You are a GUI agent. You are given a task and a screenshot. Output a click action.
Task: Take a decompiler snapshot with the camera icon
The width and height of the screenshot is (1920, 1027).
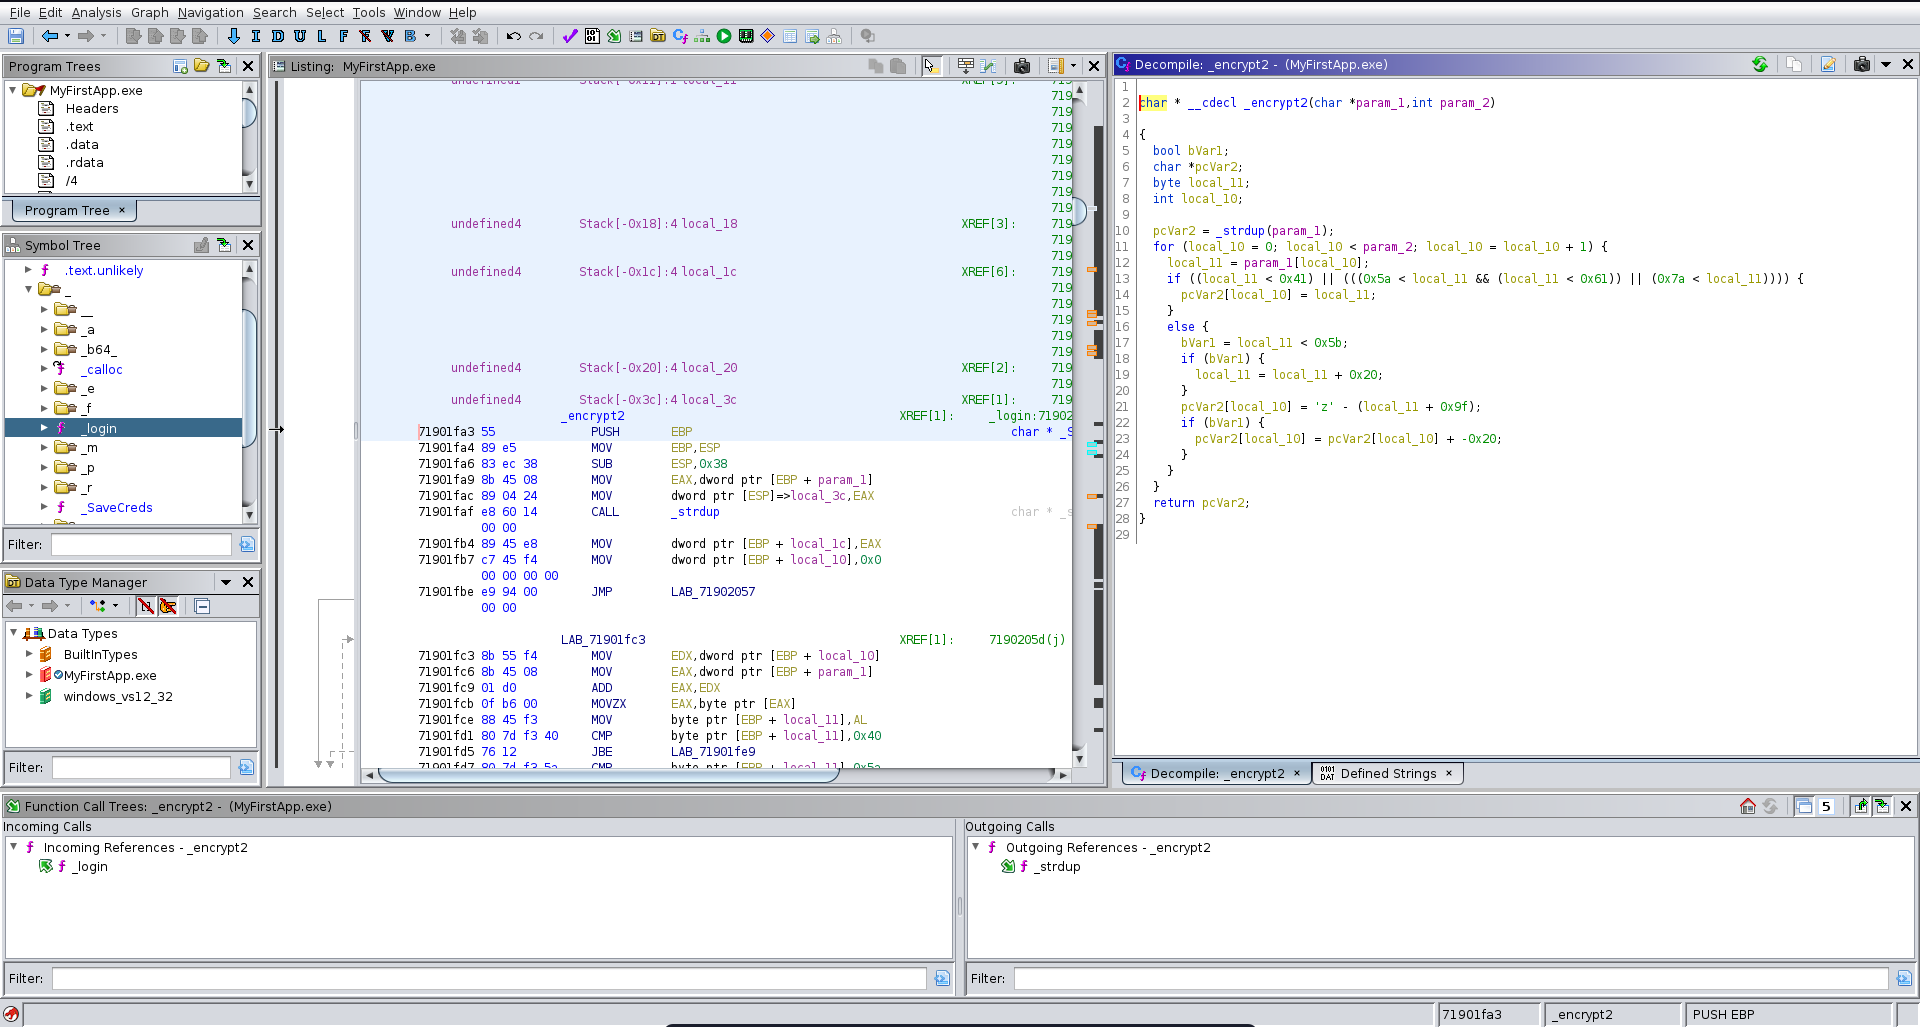point(1861,65)
